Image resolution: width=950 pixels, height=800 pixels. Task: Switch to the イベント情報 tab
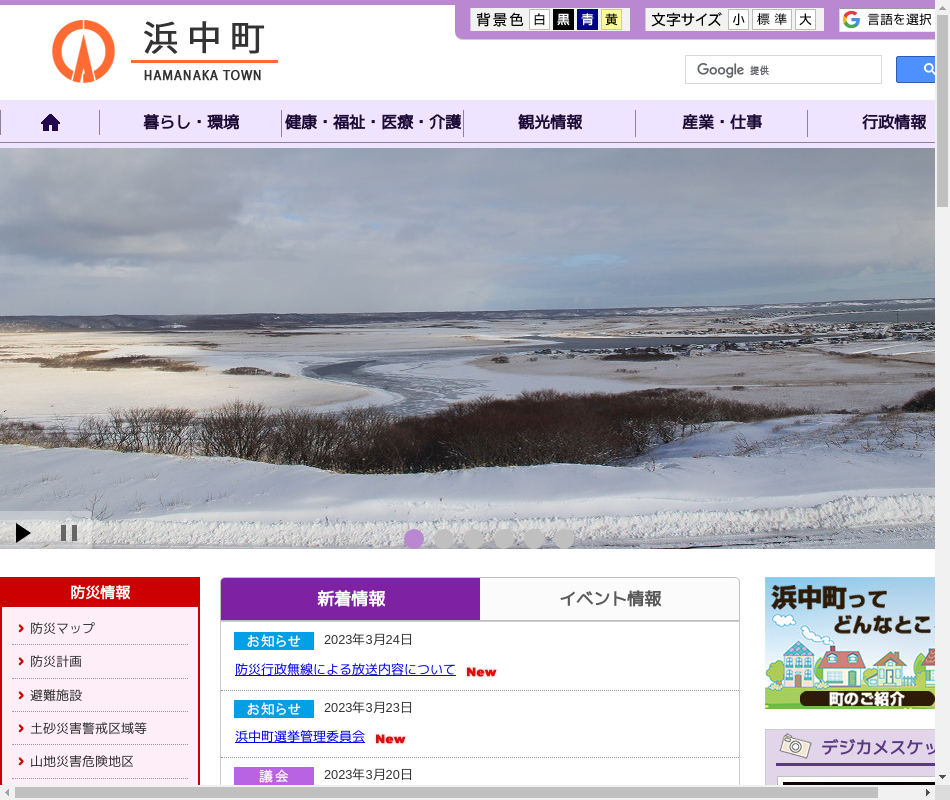610,599
